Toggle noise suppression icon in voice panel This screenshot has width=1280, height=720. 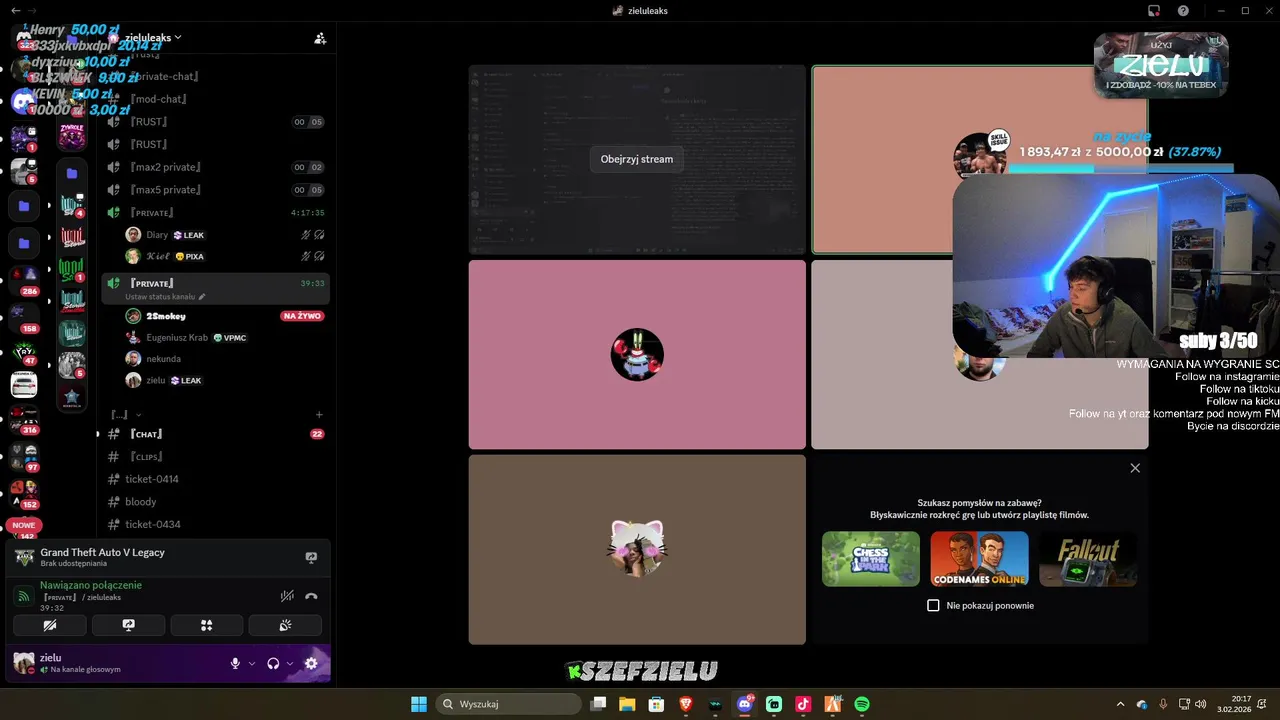287,596
